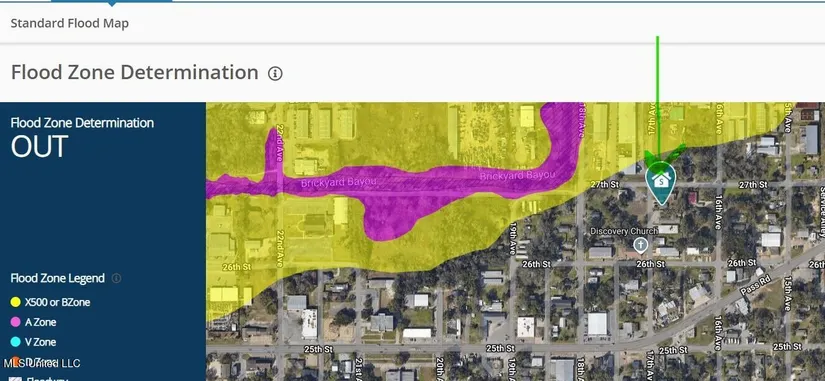Click the V Zone legend label

point(41,342)
